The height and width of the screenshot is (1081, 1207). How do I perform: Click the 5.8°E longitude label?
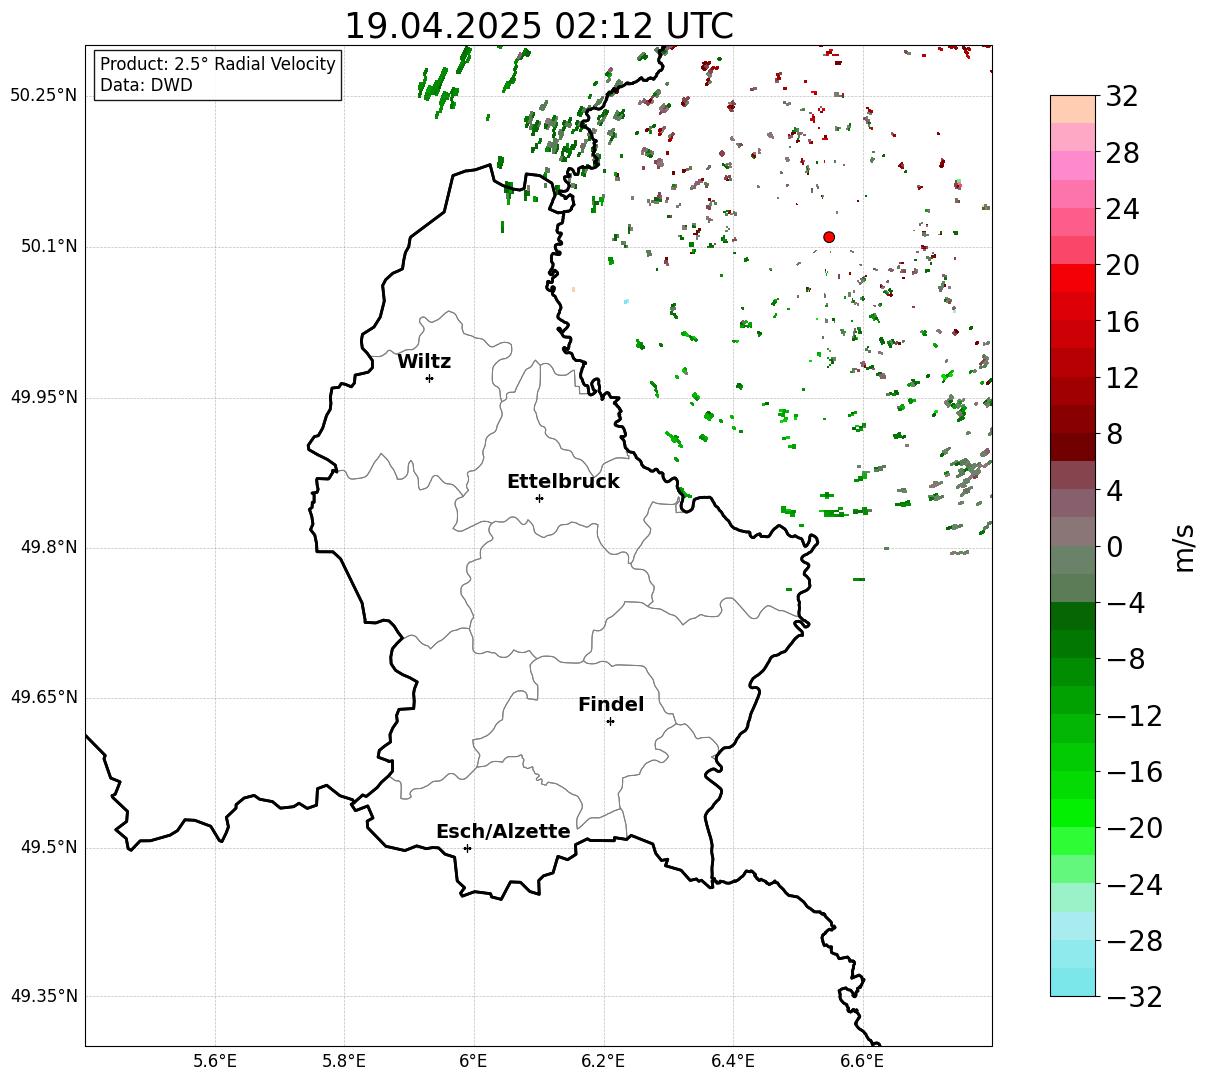click(344, 1061)
